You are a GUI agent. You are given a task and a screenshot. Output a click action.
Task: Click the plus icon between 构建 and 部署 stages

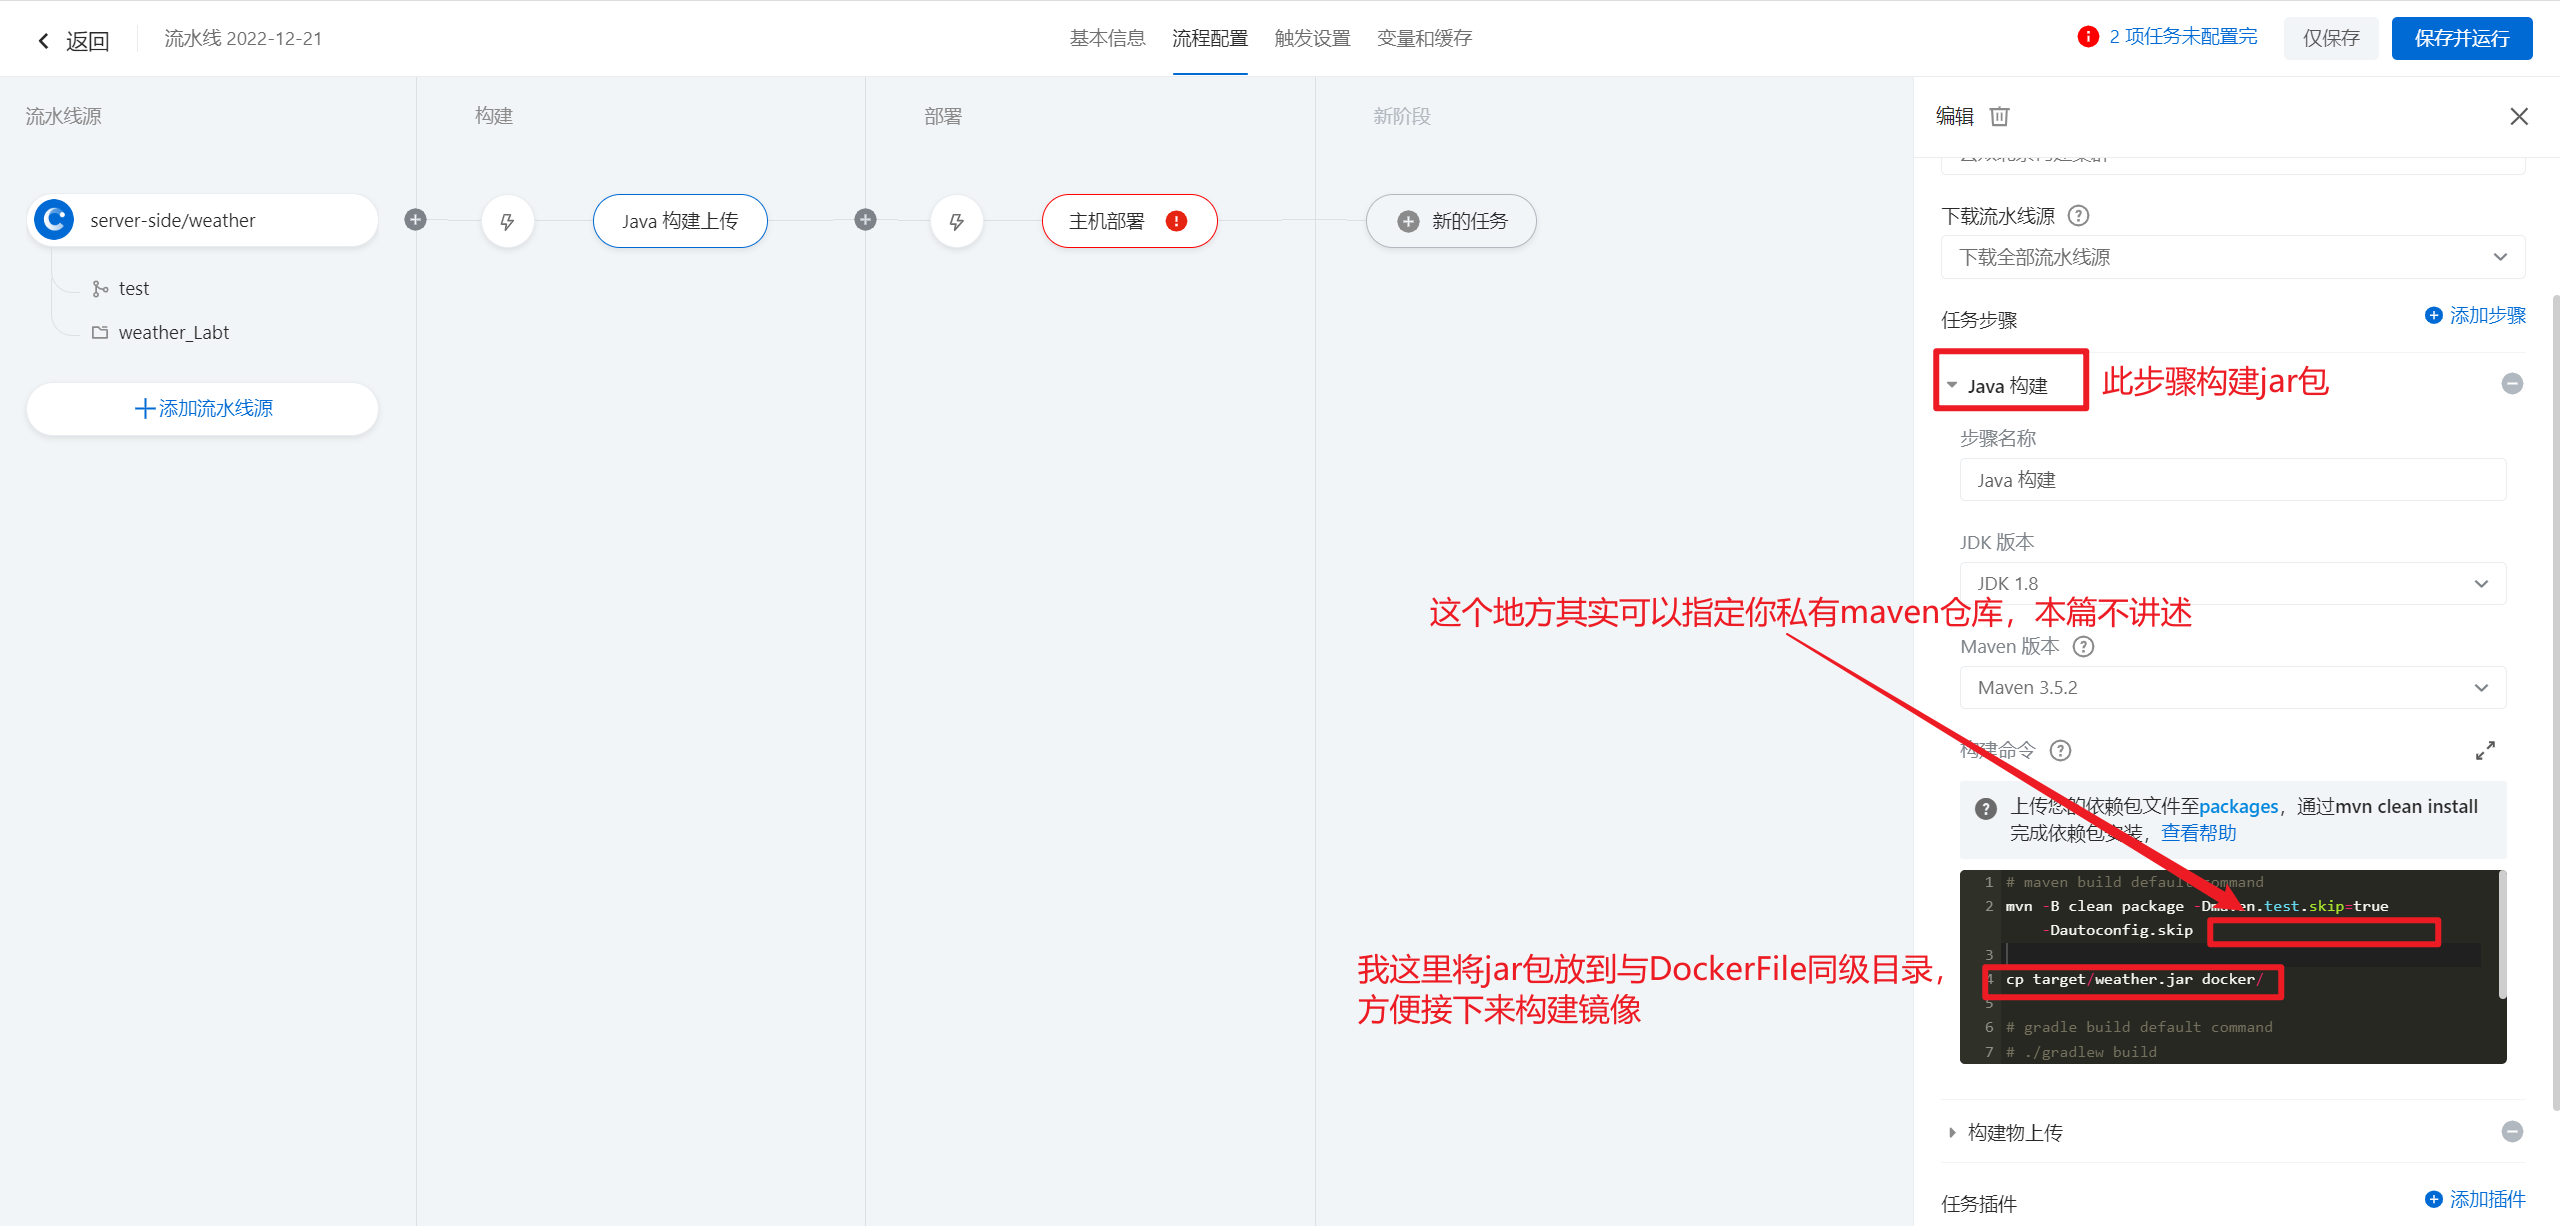point(865,220)
